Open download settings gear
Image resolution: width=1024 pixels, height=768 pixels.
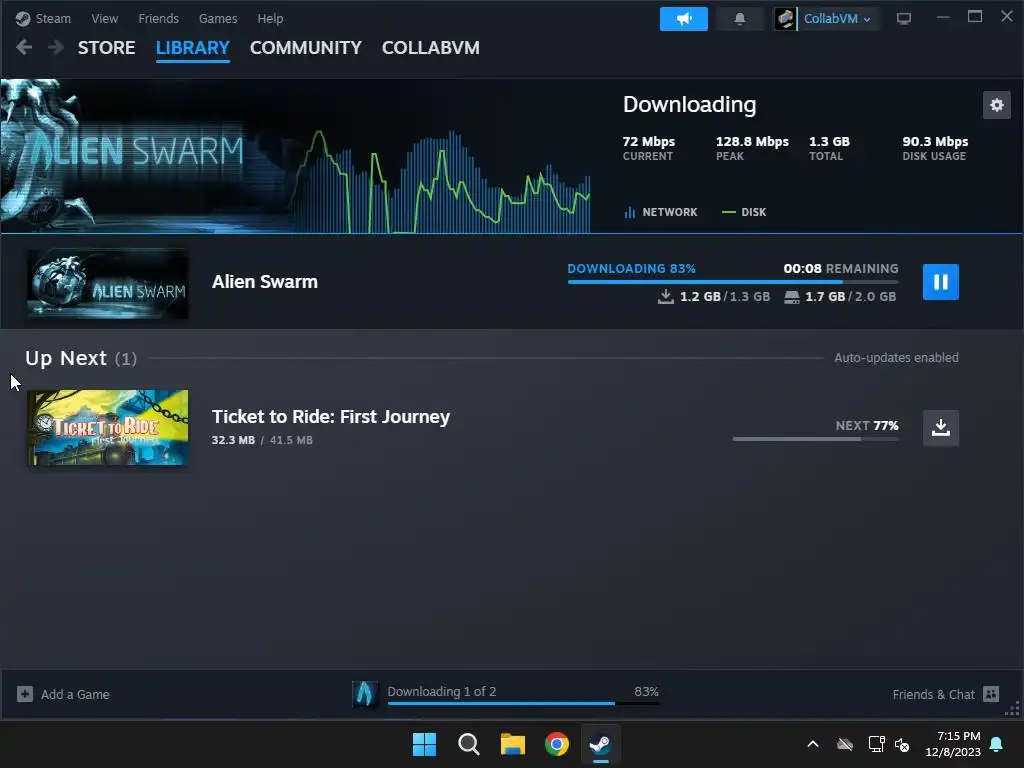pyautogui.click(x=997, y=104)
